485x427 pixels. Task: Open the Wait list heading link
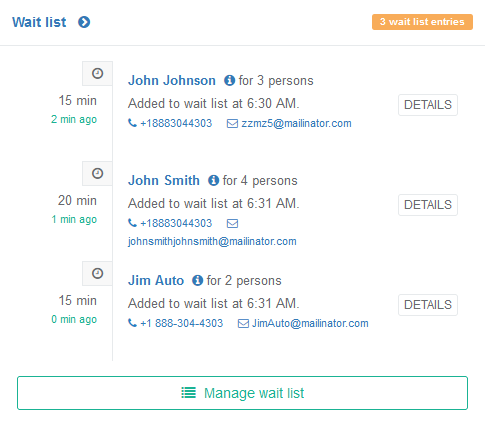coord(39,22)
